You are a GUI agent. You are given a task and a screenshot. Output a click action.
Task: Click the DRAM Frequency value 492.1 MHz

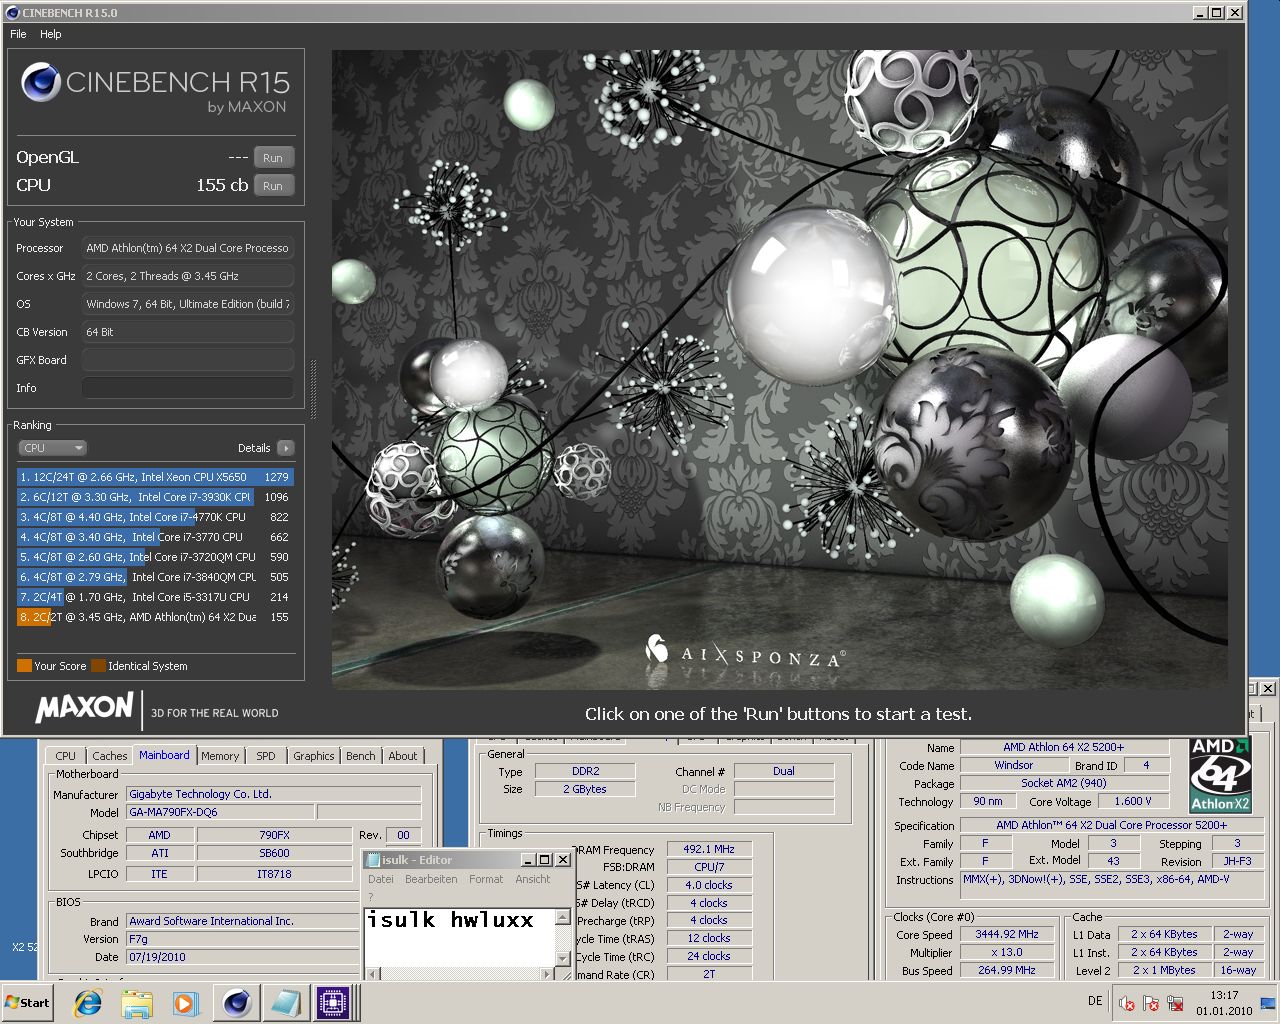(709, 849)
